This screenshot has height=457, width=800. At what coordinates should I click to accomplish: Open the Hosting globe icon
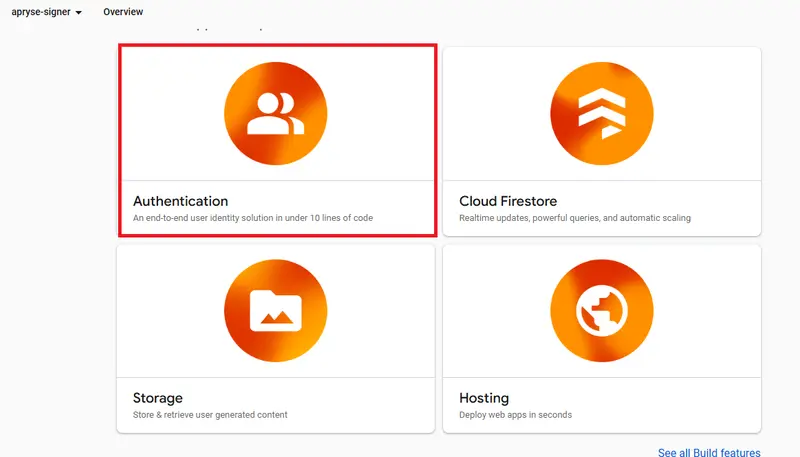(602, 311)
